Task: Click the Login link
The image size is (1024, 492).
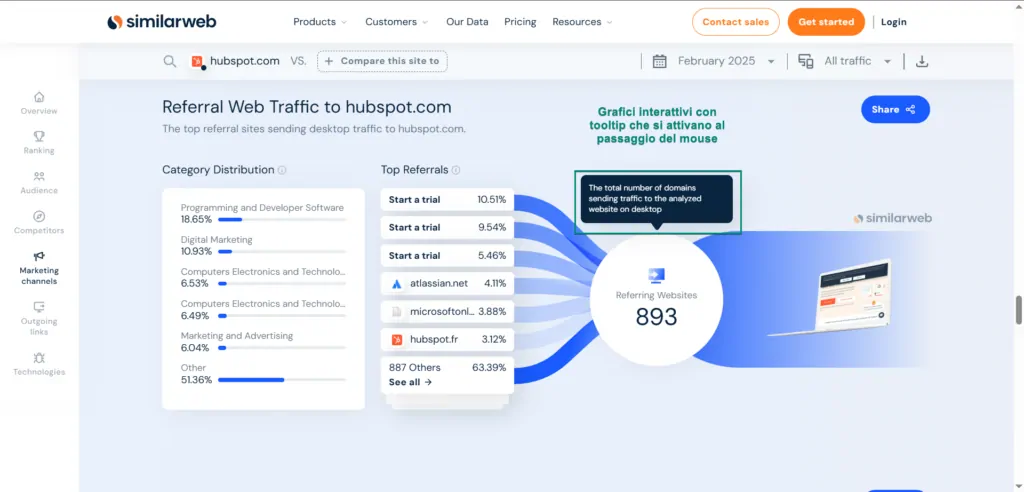Action: [x=893, y=22]
